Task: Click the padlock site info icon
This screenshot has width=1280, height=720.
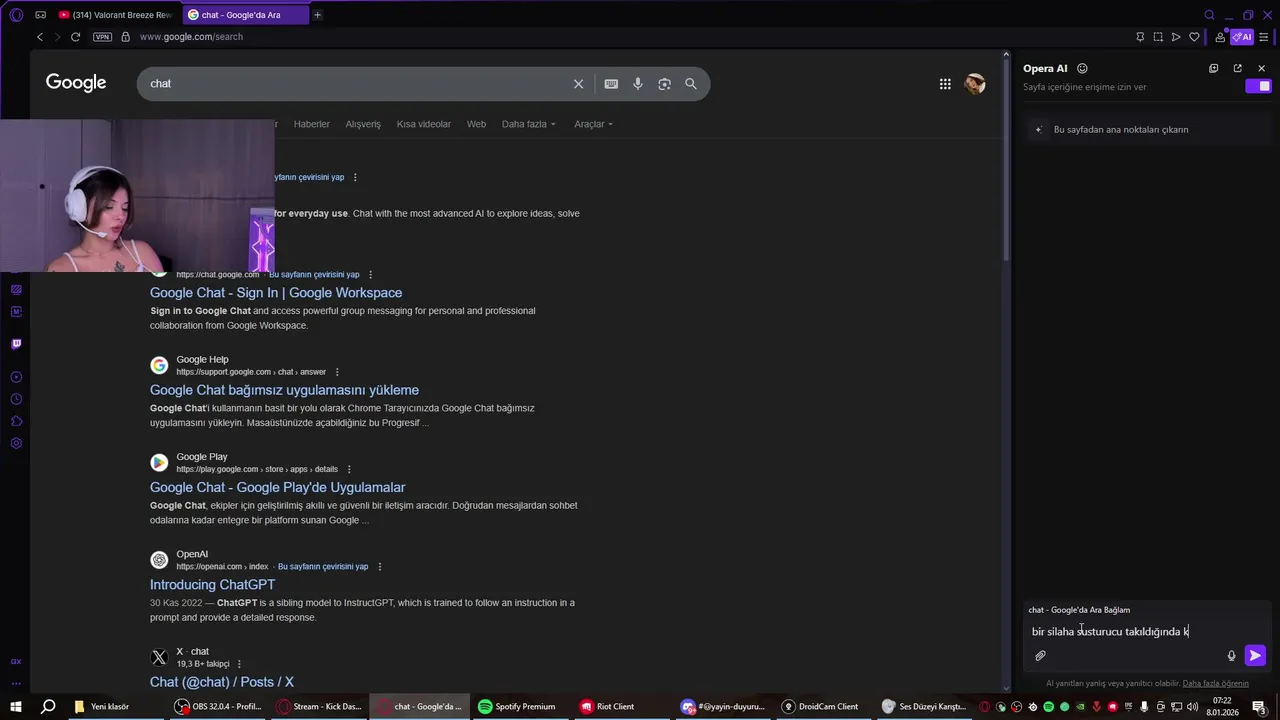Action: tap(125, 37)
